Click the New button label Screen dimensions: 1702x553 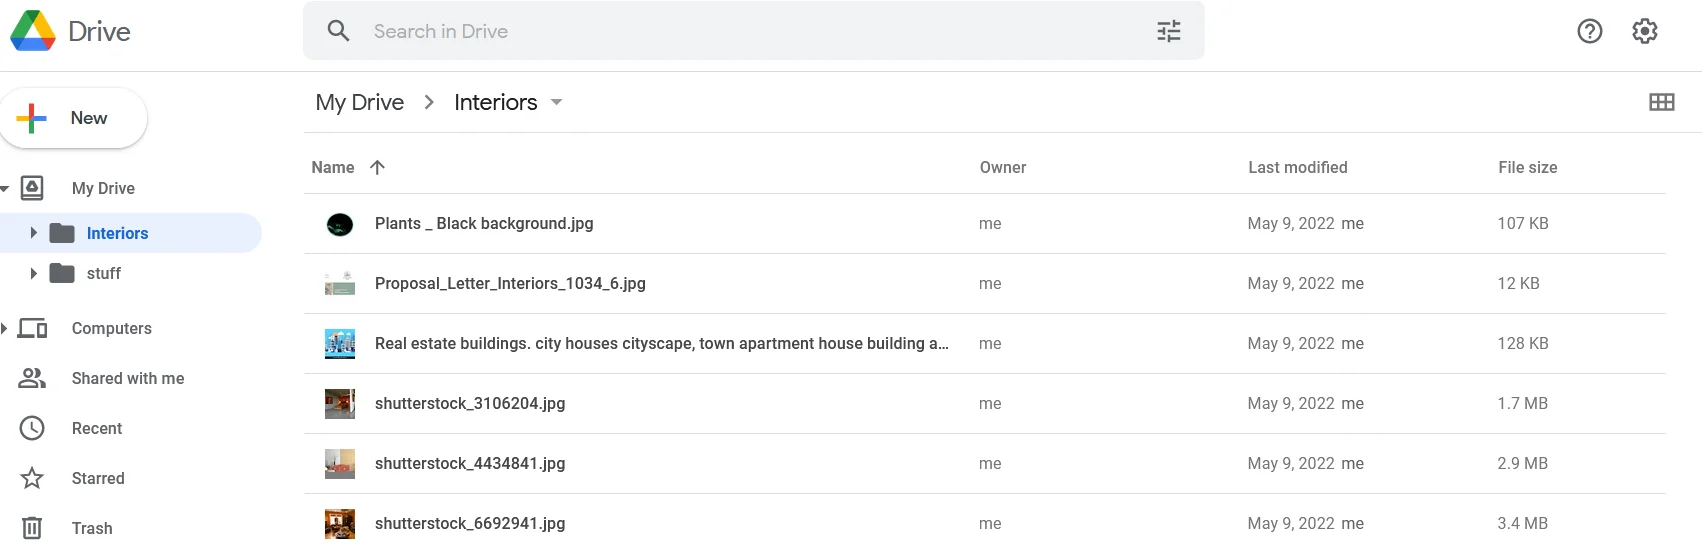(x=89, y=118)
